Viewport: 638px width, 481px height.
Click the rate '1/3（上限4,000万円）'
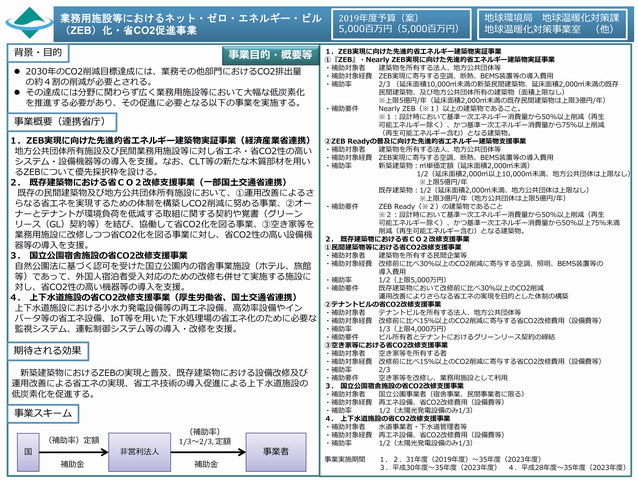point(413,328)
